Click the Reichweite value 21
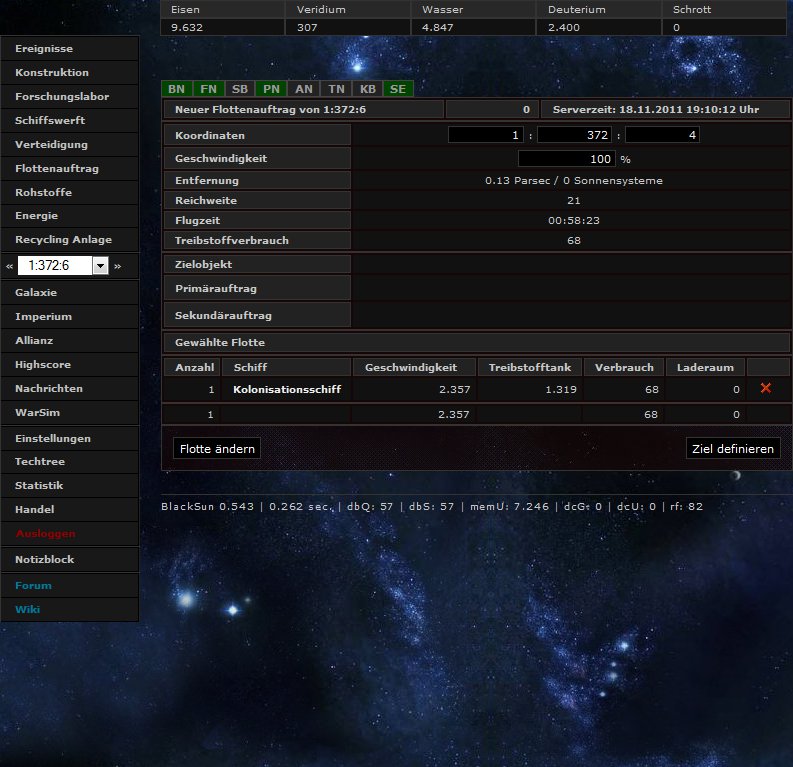 pos(574,201)
